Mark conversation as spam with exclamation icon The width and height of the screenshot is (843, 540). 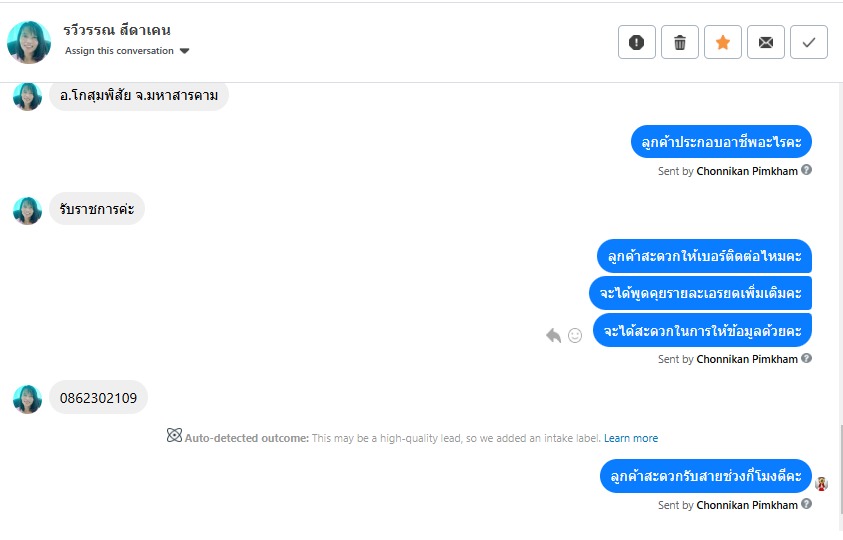(637, 42)
